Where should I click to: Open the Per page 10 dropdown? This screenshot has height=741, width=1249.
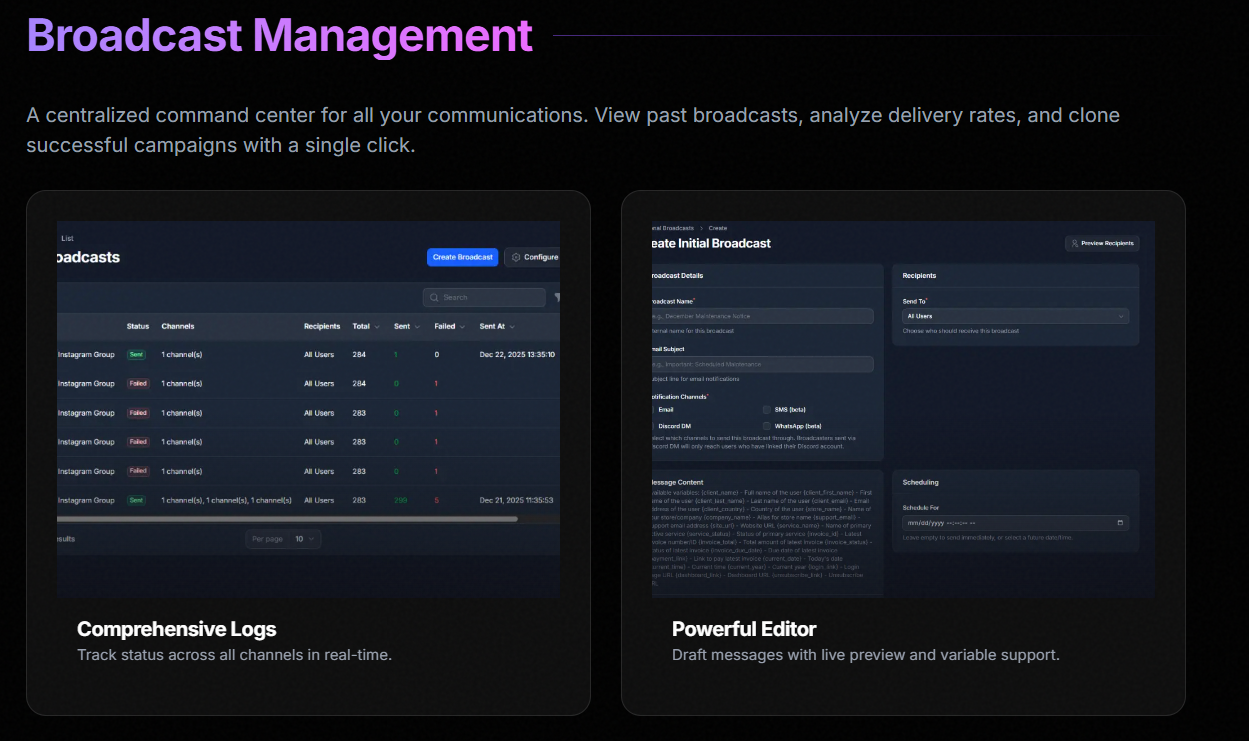coord(283,539)
